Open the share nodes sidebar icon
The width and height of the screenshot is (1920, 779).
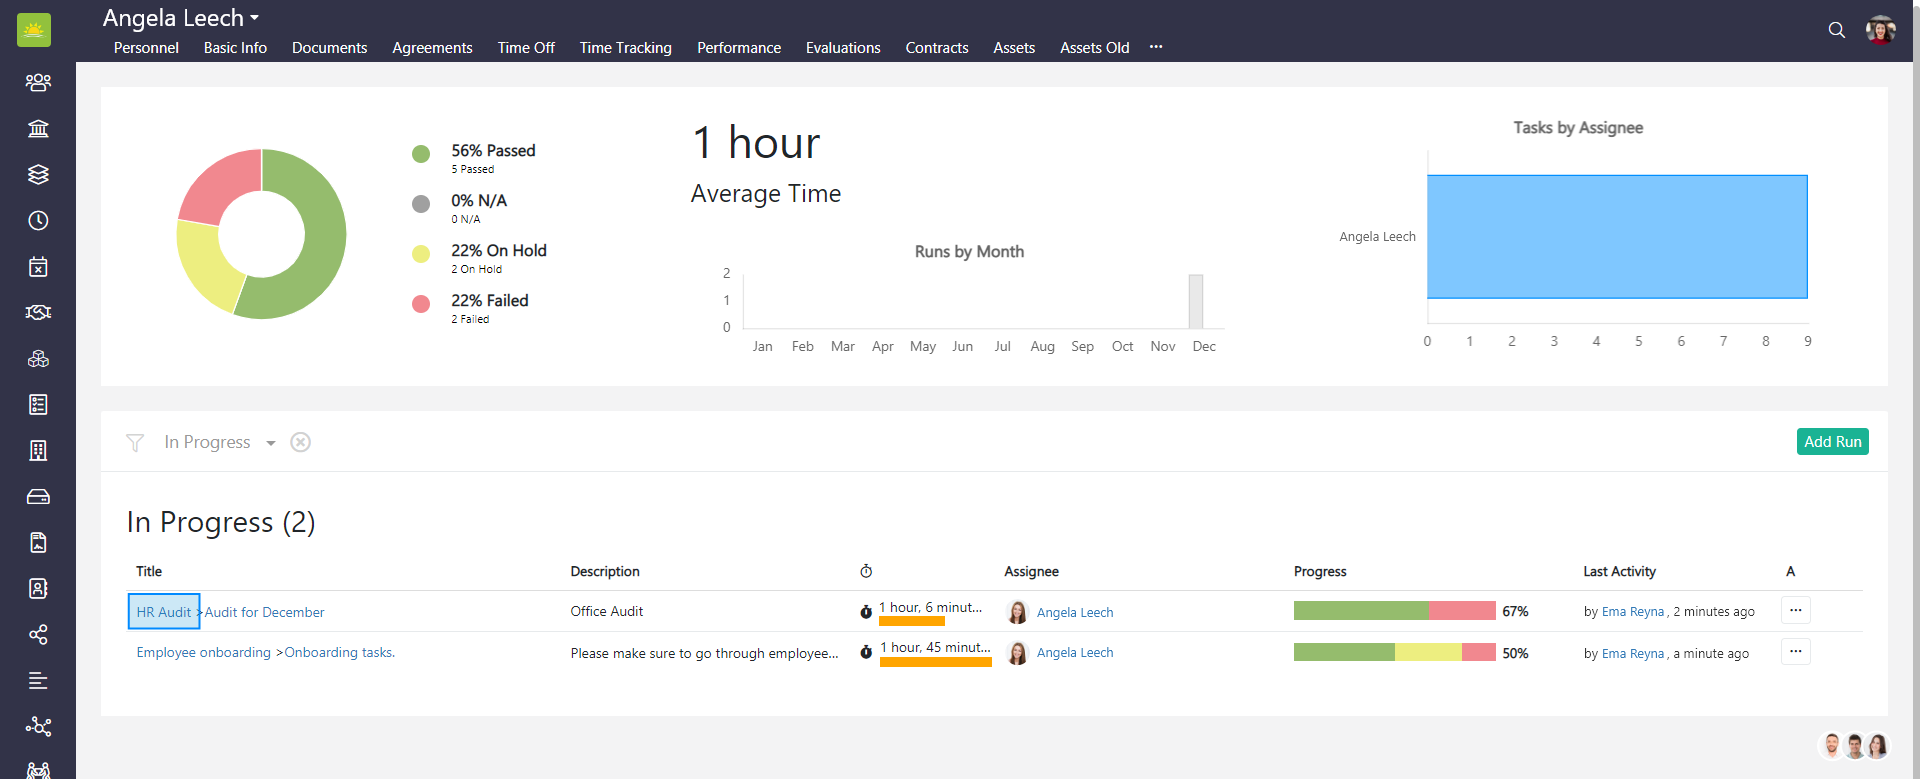[x=38, y=635]
